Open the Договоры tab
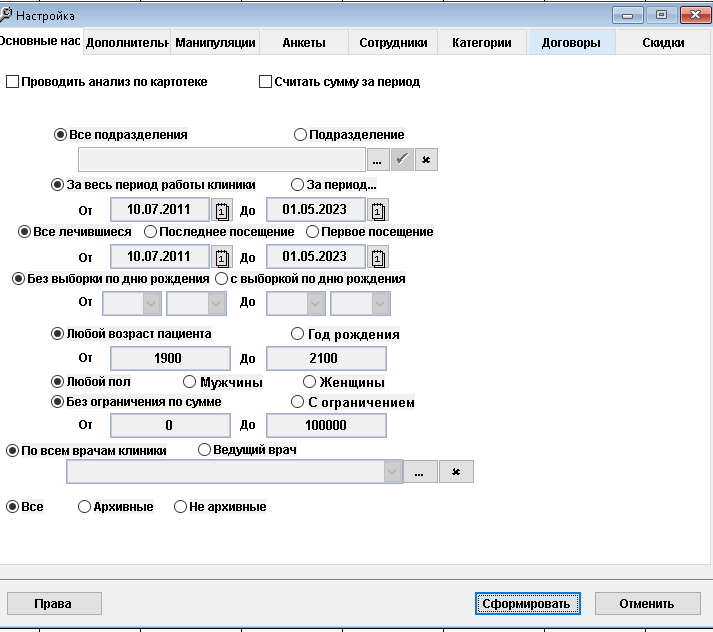713x632 pixels. [570, 43]
